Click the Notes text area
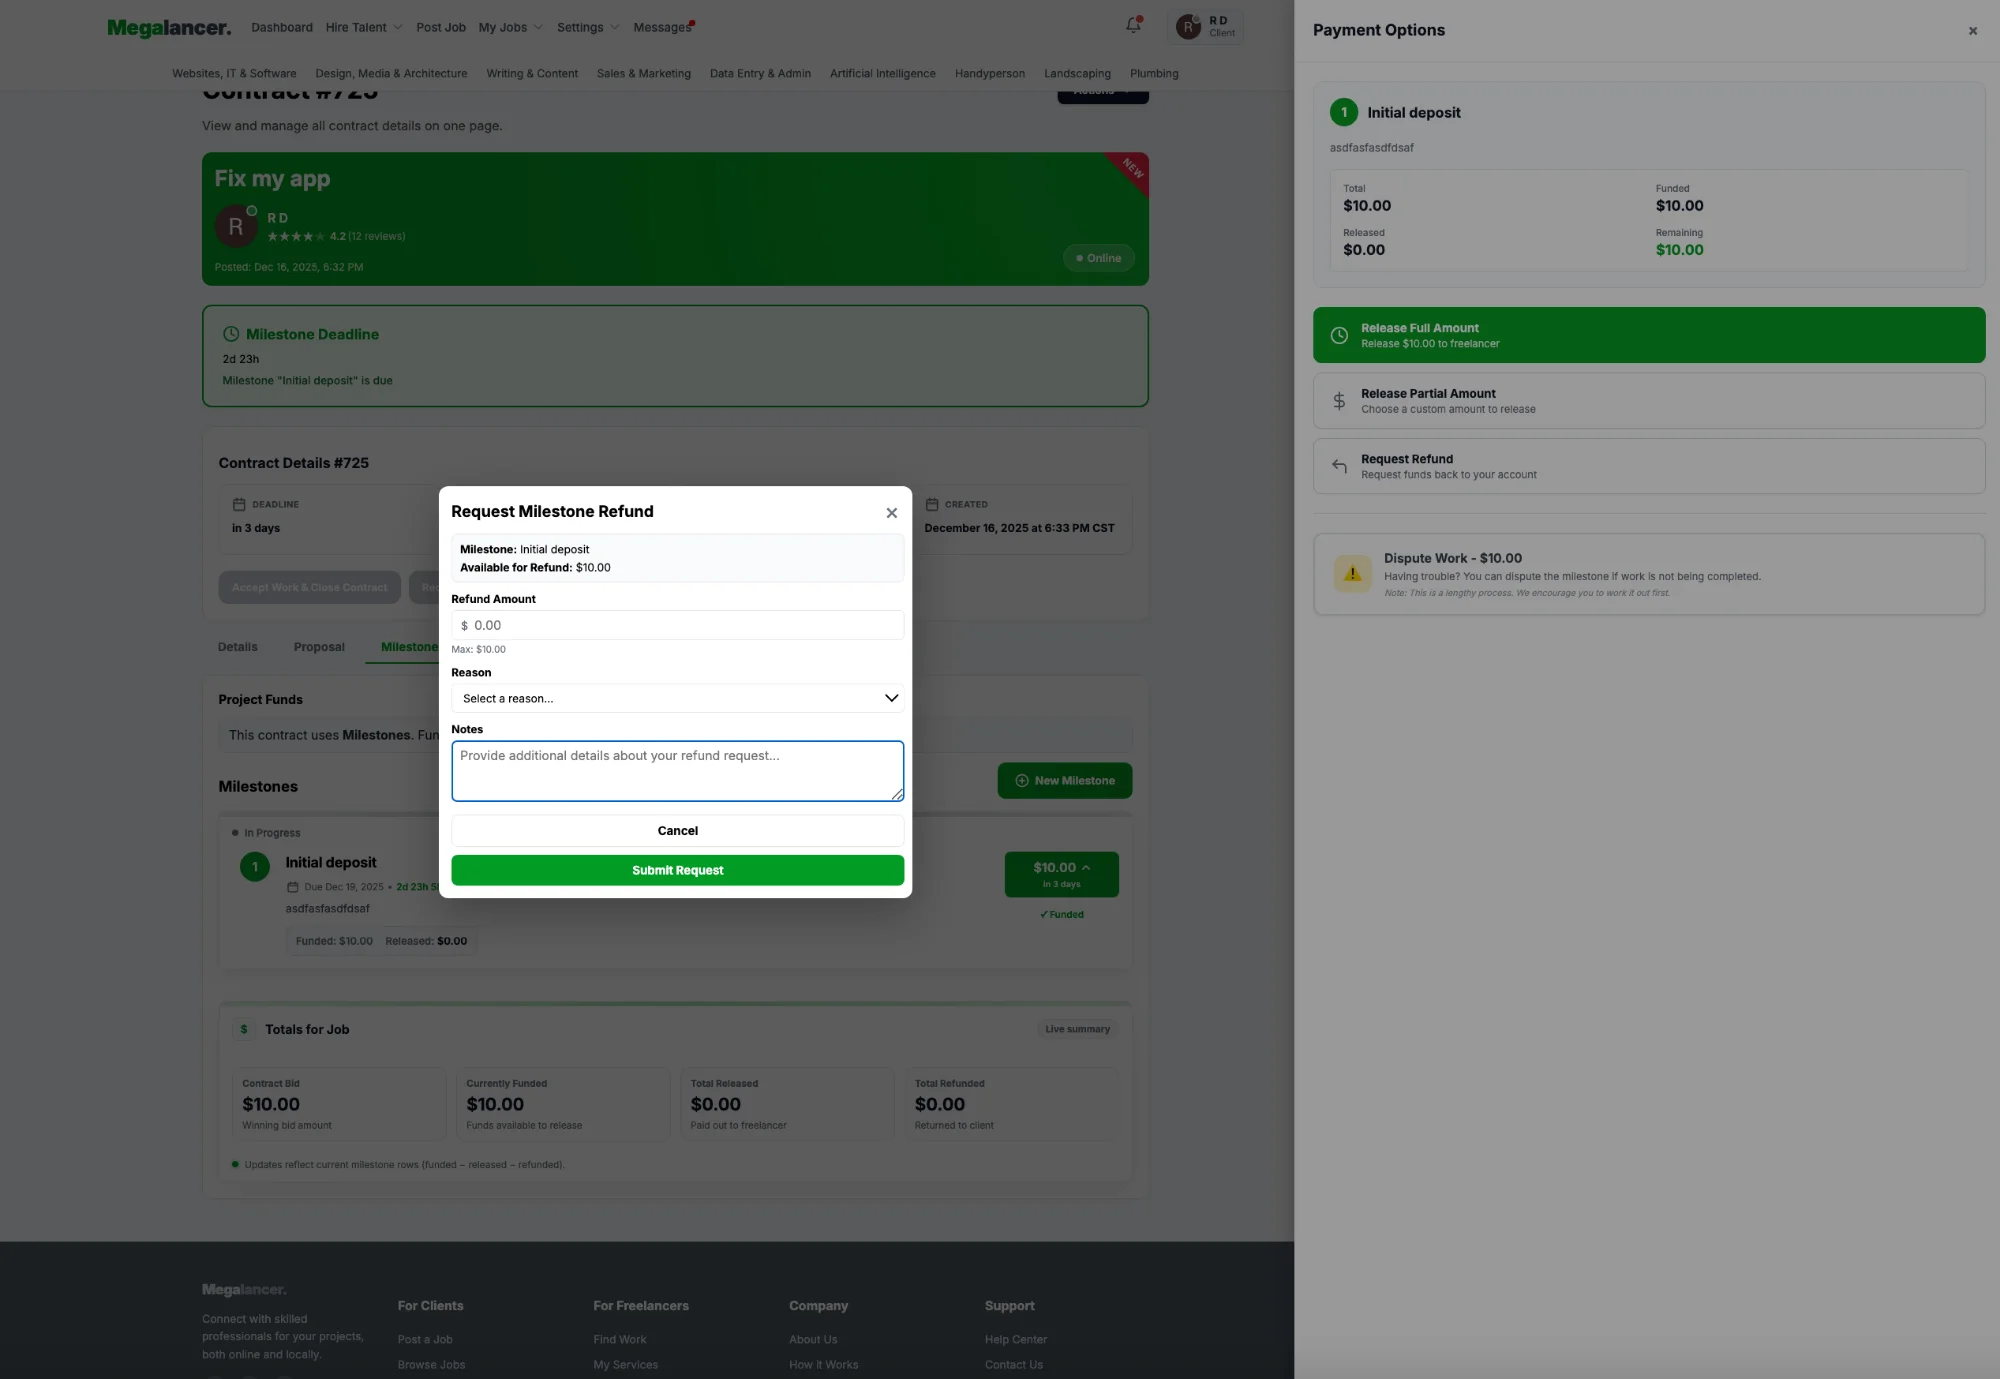The height and width of the screenshot is (1379, 2000). (x=677, y=770)
